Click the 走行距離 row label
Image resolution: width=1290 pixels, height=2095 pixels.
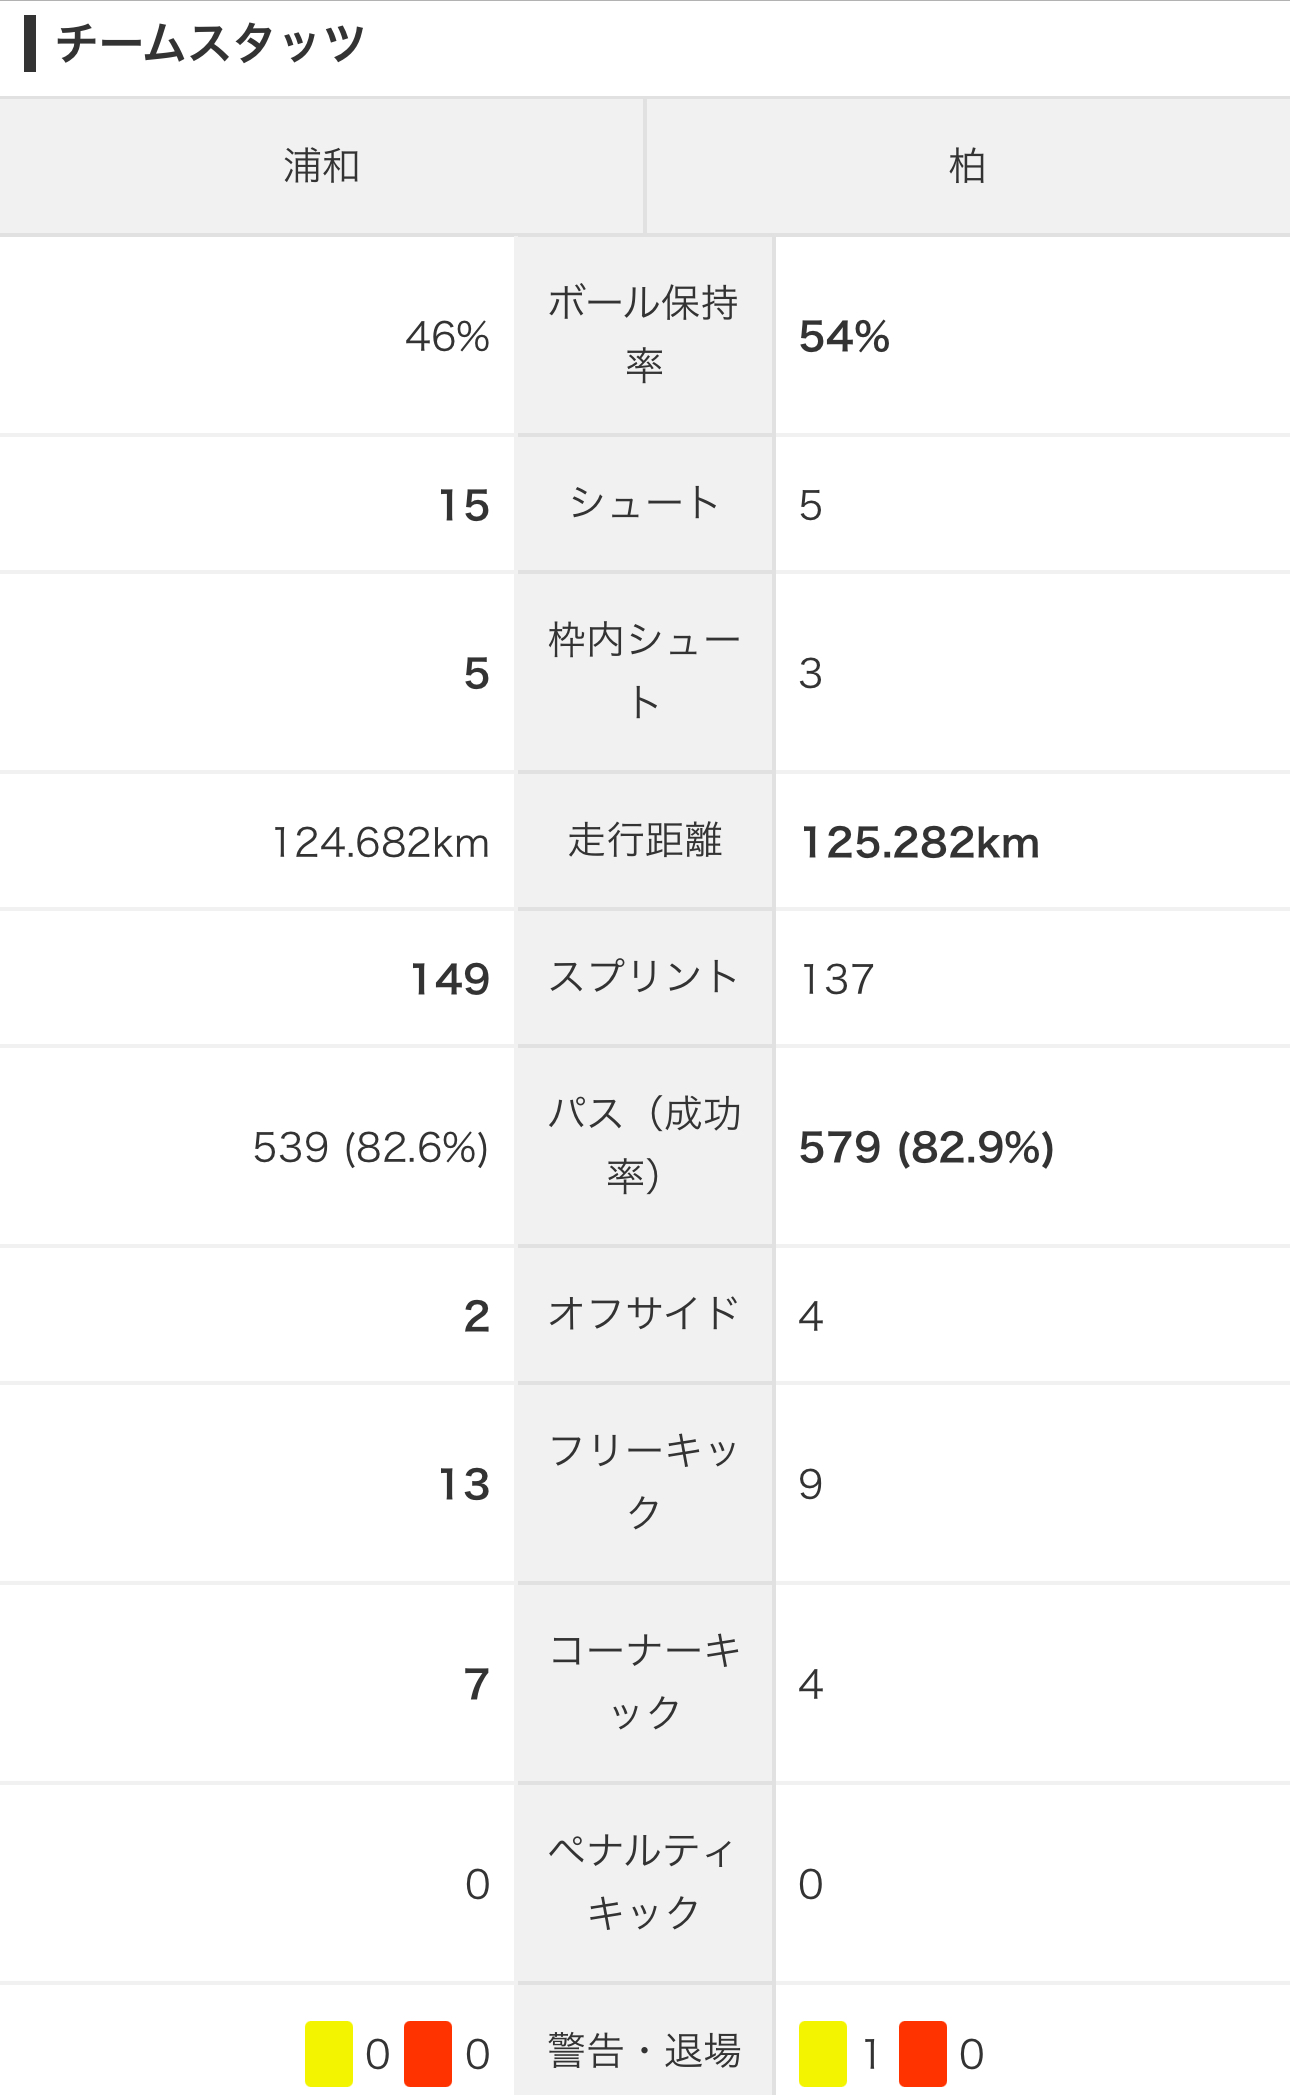644,840
